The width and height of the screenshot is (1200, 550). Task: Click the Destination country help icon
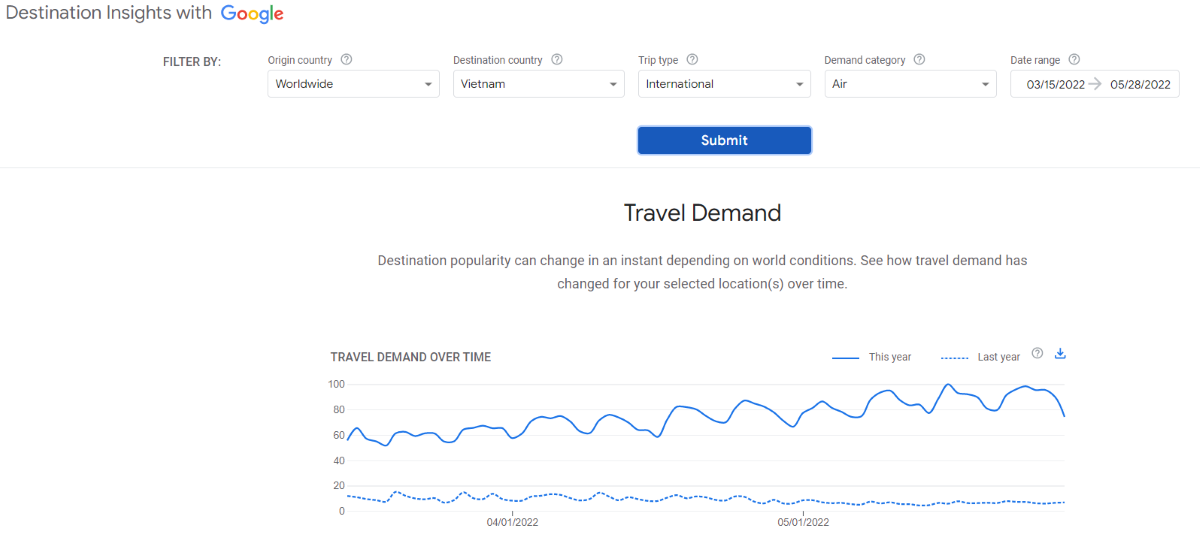[x=557, y=60]
